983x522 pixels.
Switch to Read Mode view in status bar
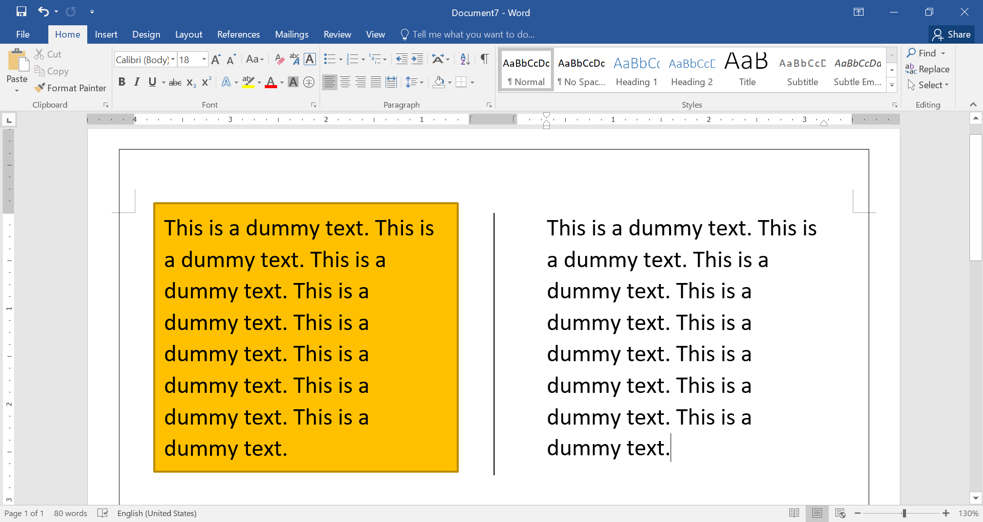point(794,513)
